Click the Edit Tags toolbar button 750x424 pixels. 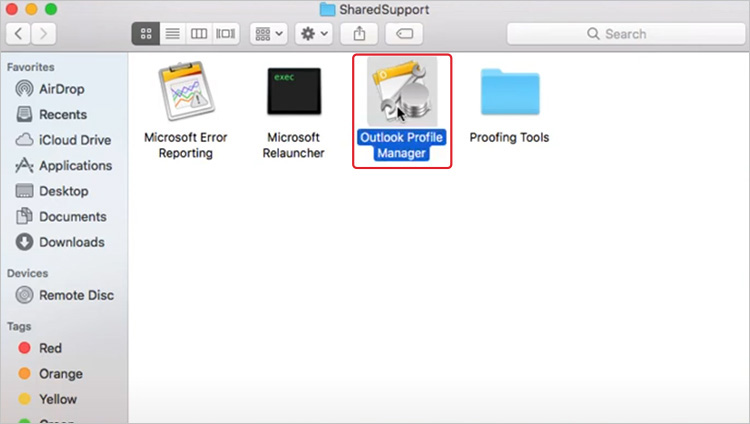pos(404,33)
